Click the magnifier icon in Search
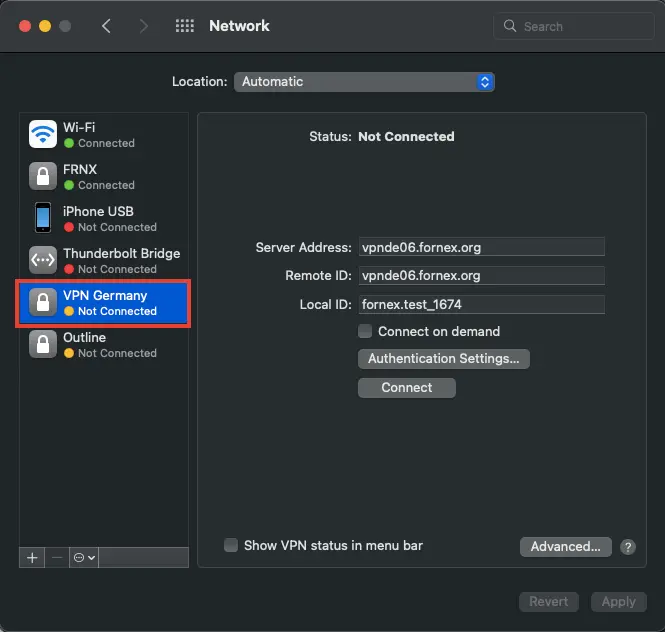This screenshot has height=632, width=665. 510,26
